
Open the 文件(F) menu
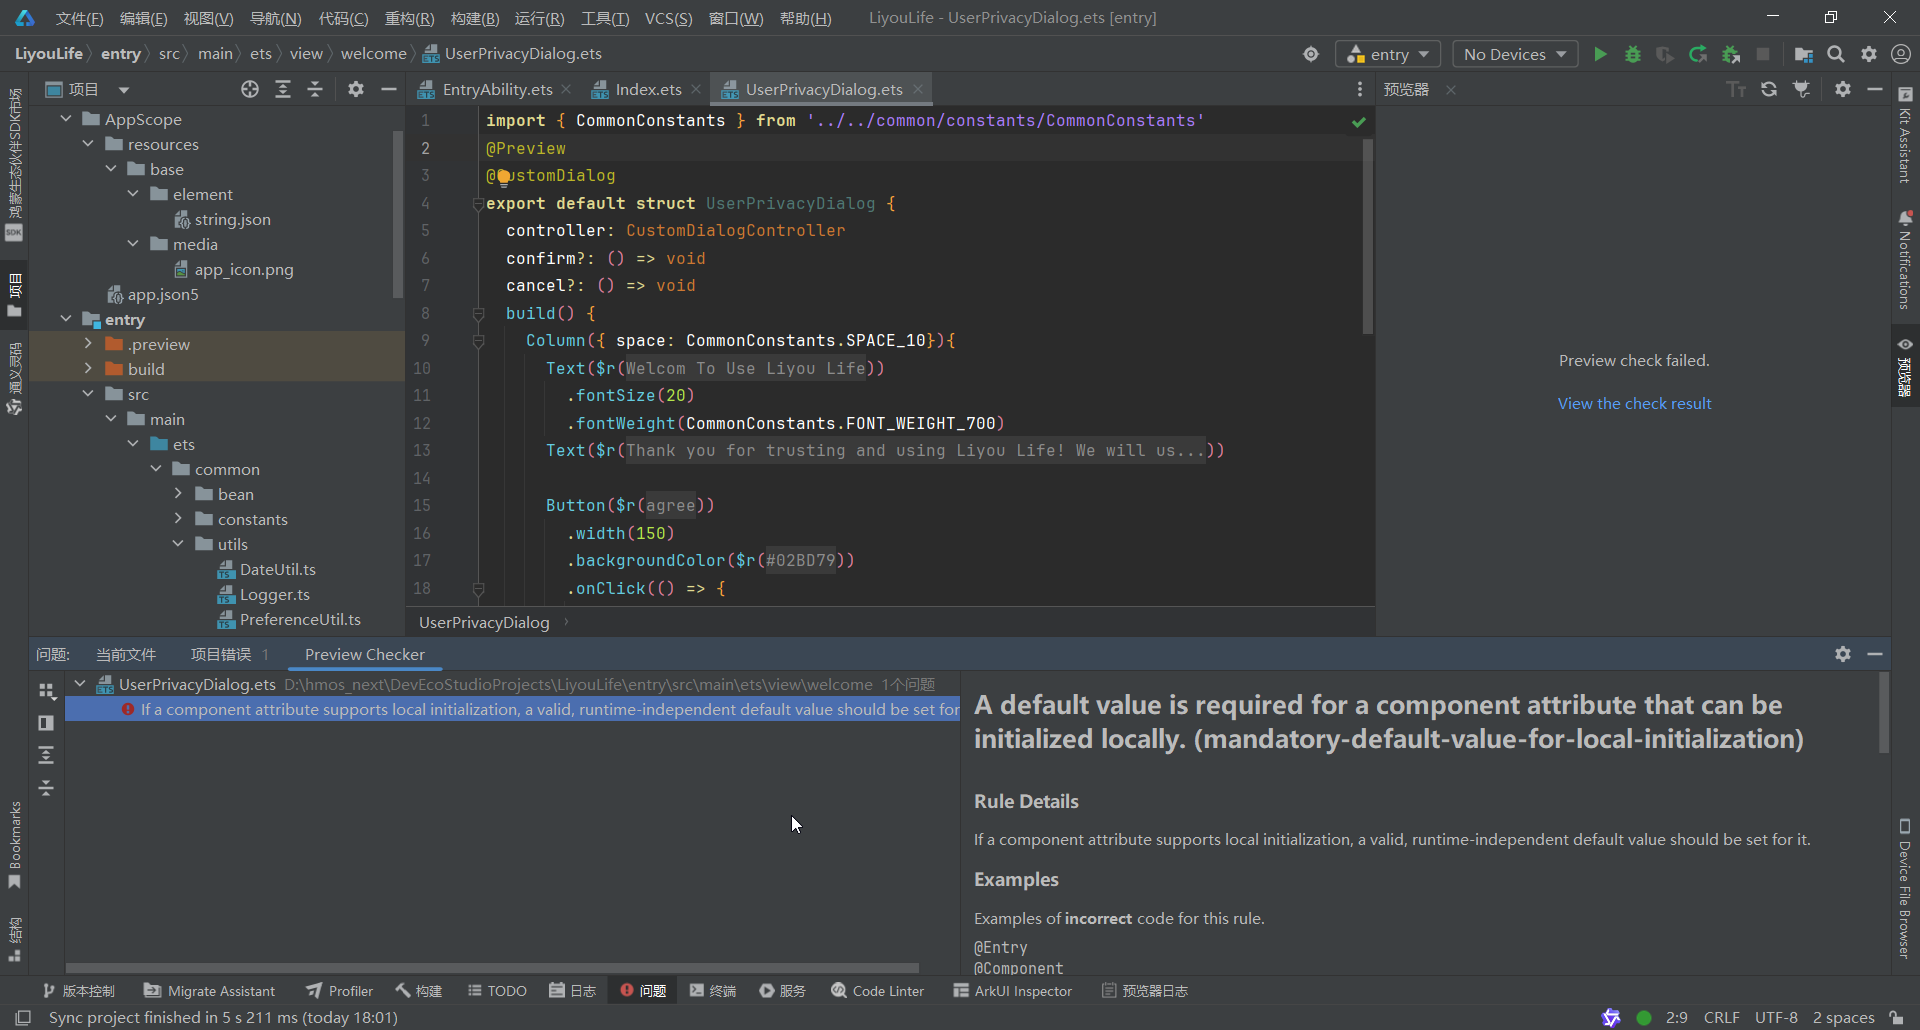[79, 18]
